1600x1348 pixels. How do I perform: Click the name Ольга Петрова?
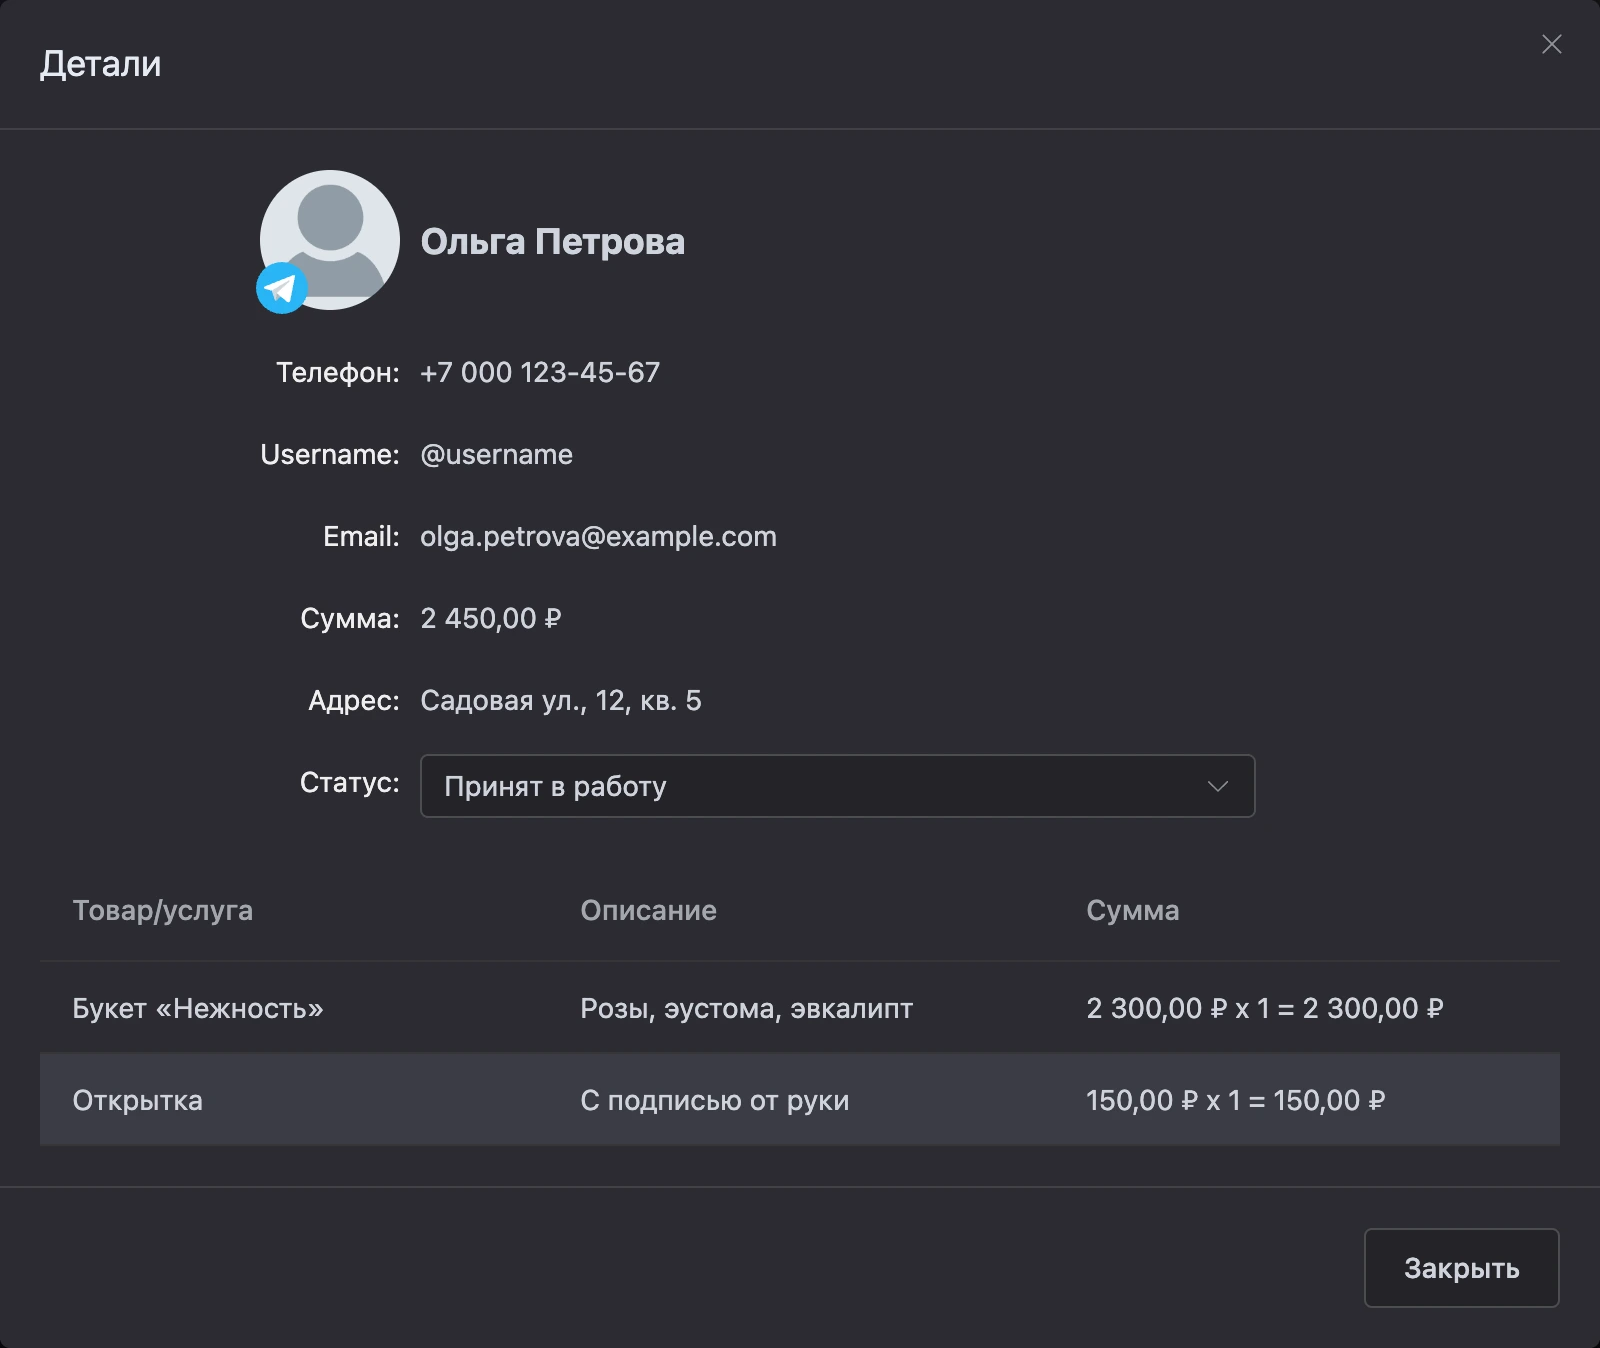[553, 242]
